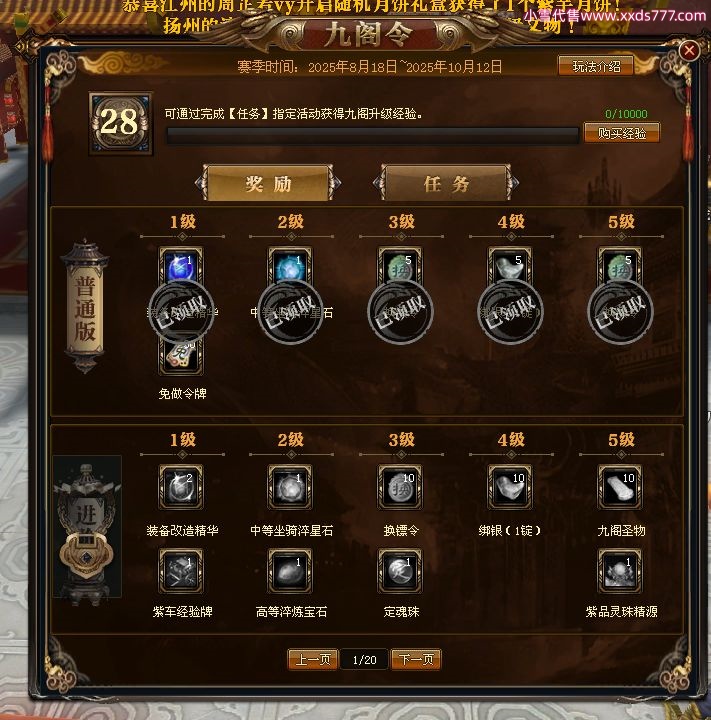Screen dimensions: 711x720
Task: Click the 高等淬炼宝石 gem icon
Action: (x=290, y=571)
